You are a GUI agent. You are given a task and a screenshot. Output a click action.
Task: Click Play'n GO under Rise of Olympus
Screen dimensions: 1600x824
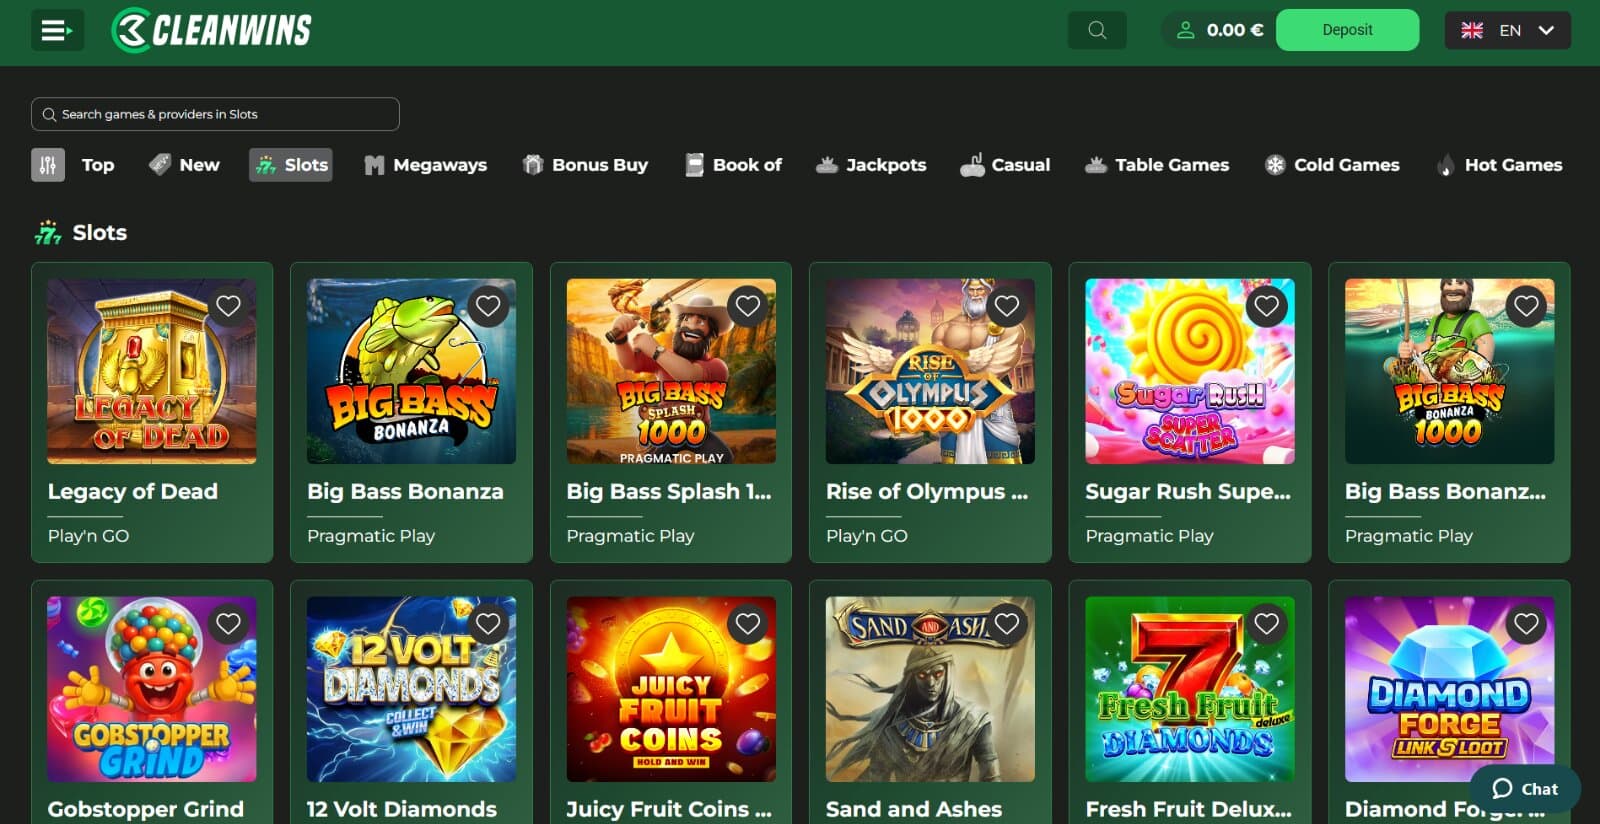[867, 536]
